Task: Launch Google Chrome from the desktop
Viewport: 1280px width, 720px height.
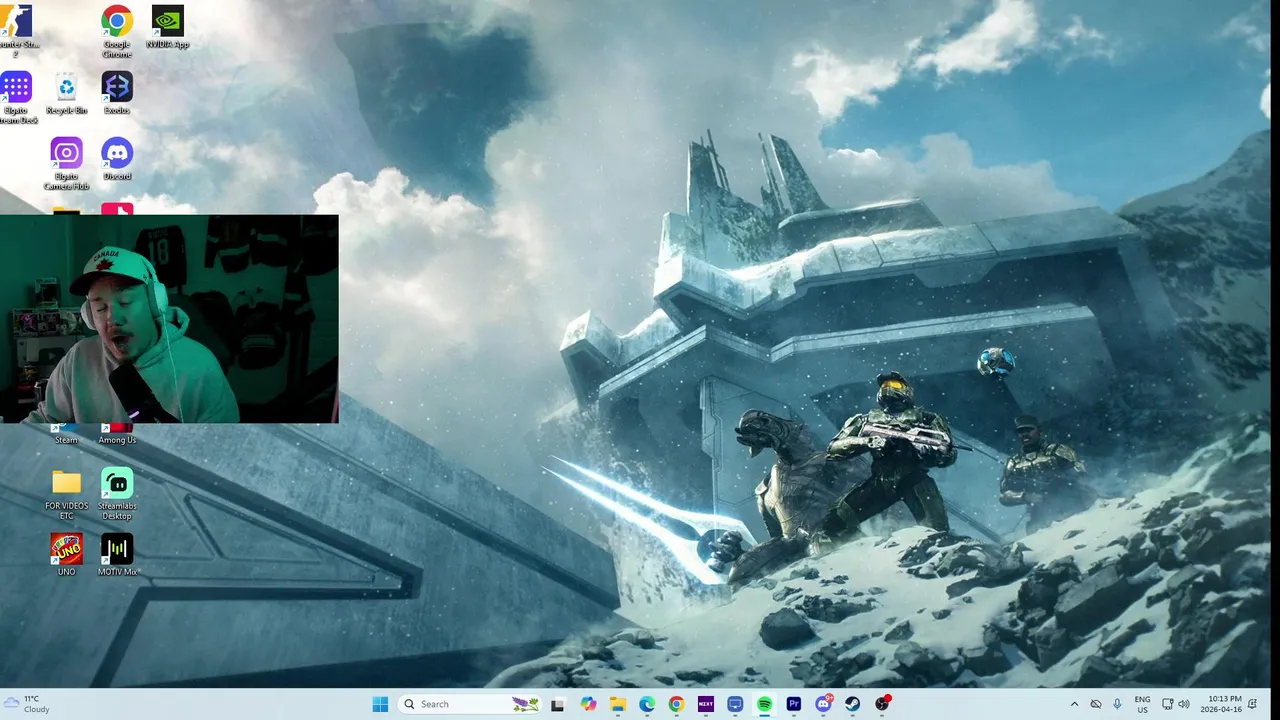Action: click(x=117, y=30)
